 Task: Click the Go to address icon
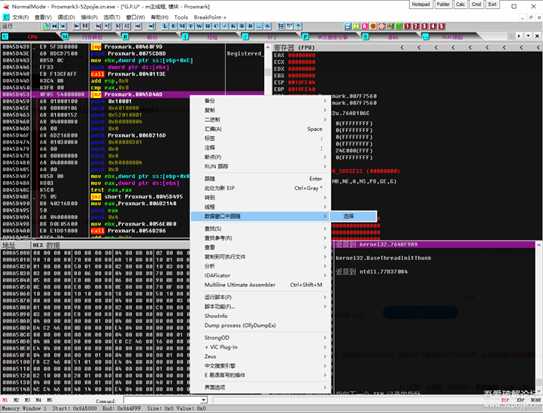click(151, 26)
